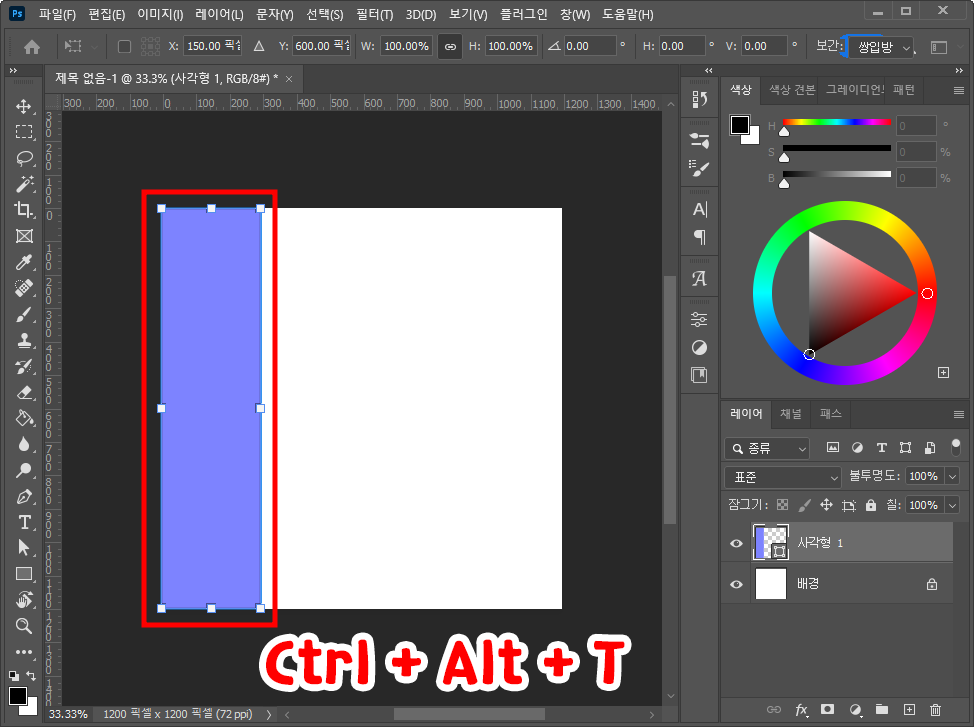Toggle visibility of 사각형 1 layer
The height and width of the screenshot is (727, 974).
tap(736, 543)
